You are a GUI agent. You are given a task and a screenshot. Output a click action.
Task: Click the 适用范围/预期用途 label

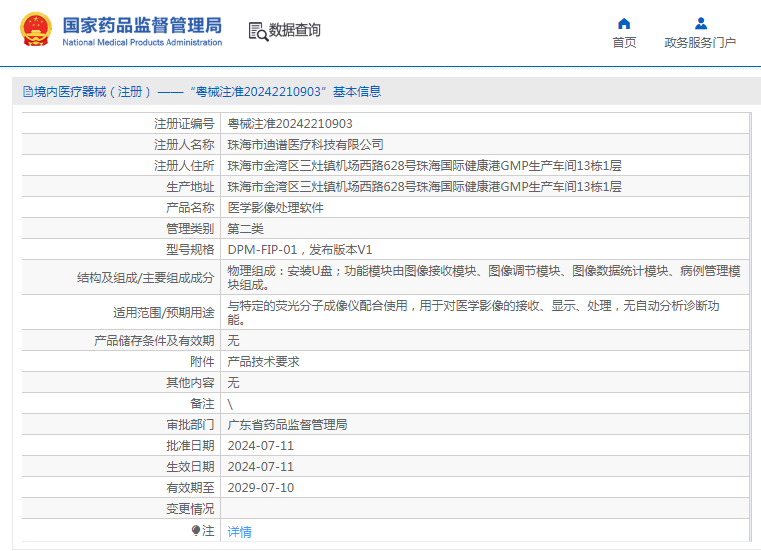[164, 313]
